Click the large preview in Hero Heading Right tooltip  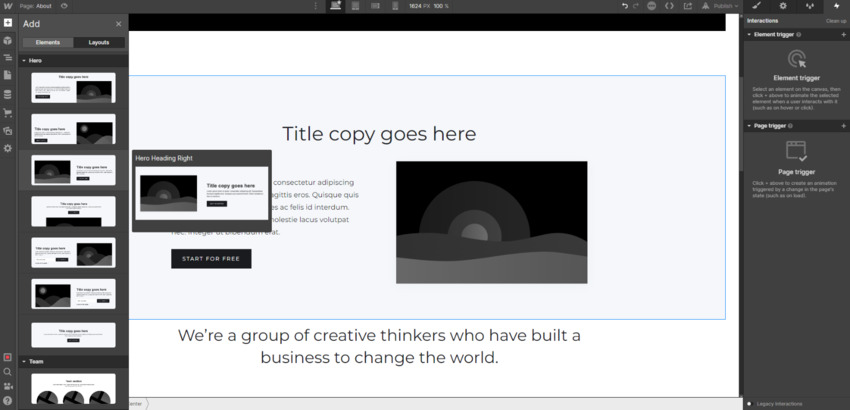(202, 193)
